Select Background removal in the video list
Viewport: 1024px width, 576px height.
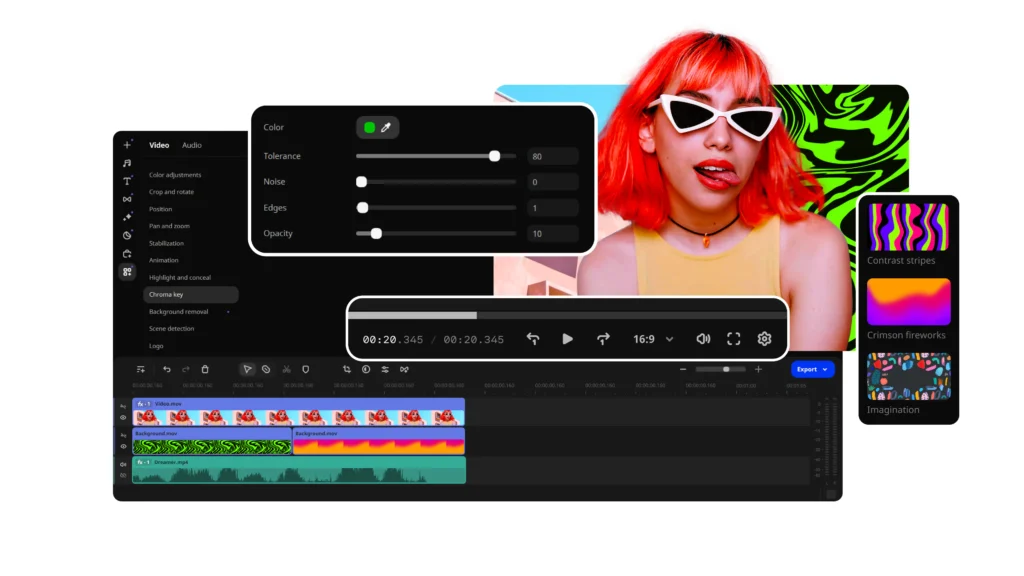coord(179,312)
